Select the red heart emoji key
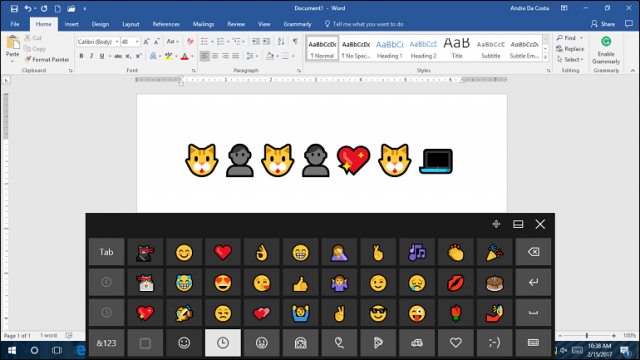Viewport: 640px width, 360px height. tap(223, 252)
